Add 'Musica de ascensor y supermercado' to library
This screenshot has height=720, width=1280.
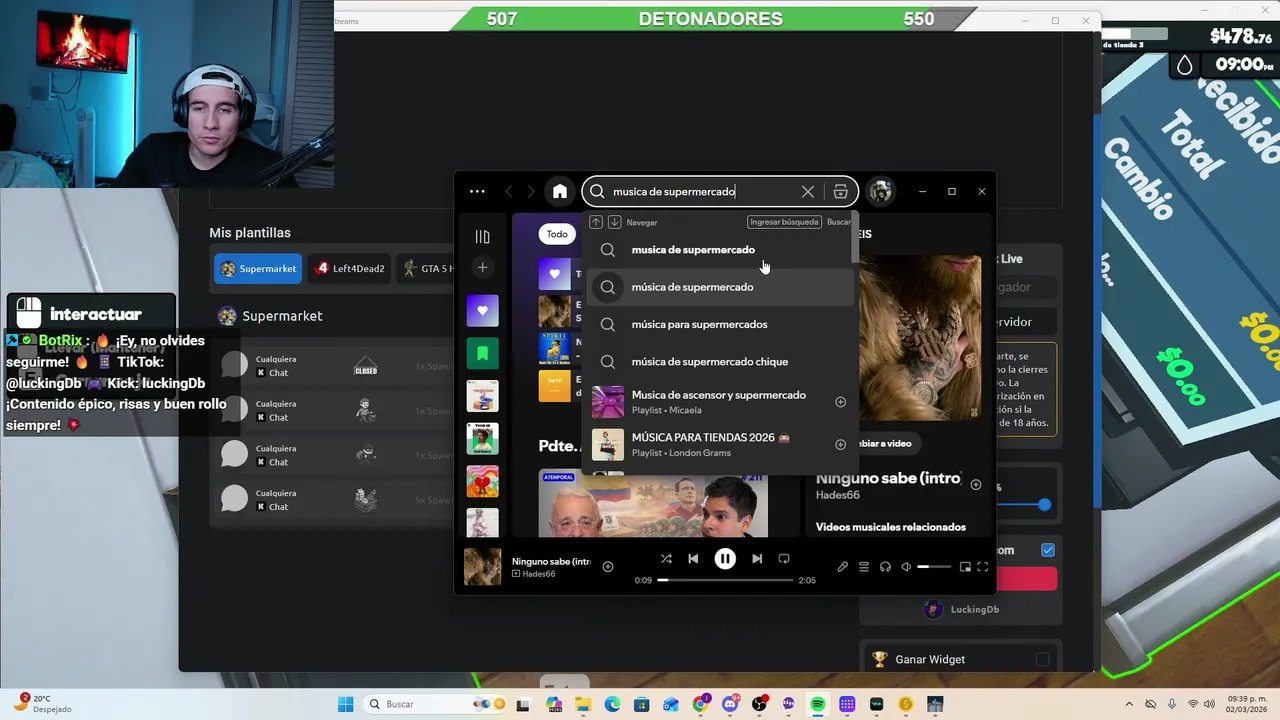coord(840,402)
